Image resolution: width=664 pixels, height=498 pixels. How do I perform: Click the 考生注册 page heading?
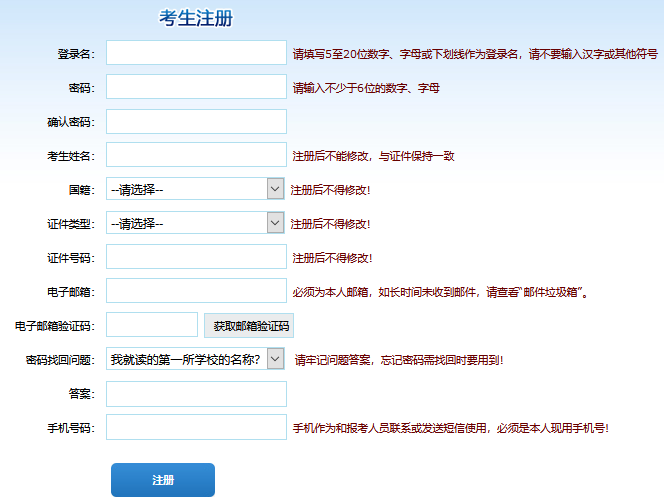click(196, 18)
